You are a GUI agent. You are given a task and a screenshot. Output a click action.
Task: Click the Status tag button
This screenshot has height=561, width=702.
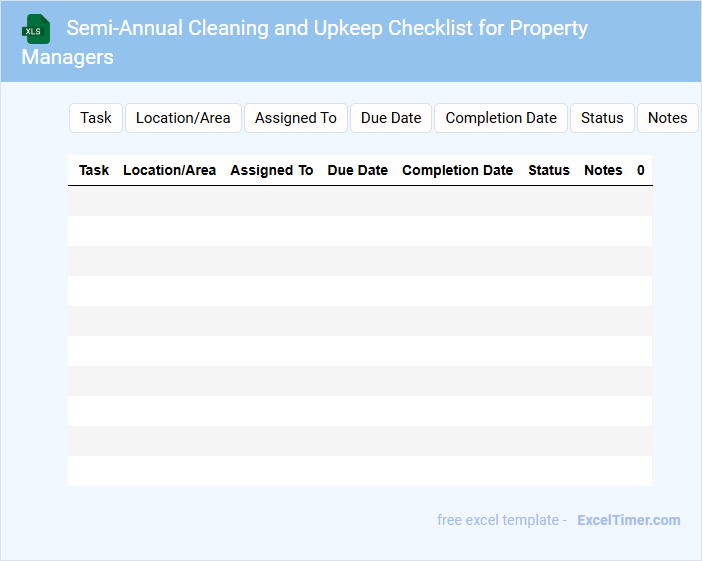pos(602,118)
